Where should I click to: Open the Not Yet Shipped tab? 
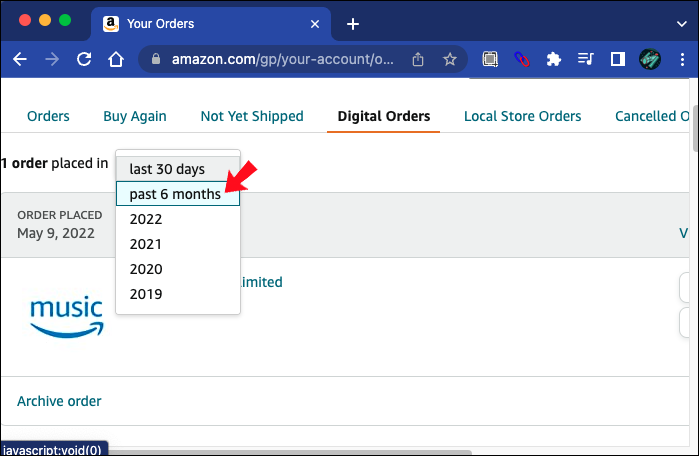[x=252, y=116]
